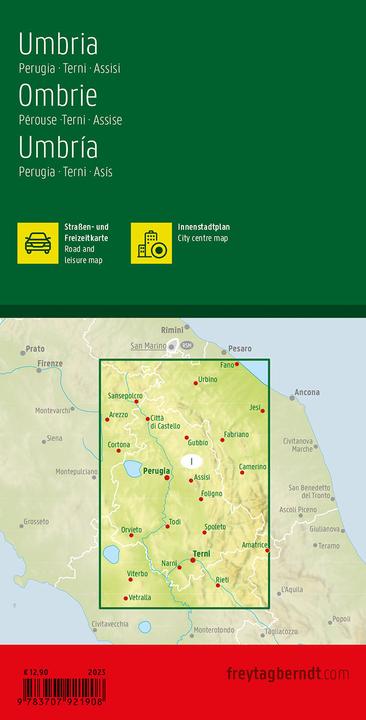Screen dimensions: 366x720
Task: Click the yellow car road map icon
Action: coord(38,243)
